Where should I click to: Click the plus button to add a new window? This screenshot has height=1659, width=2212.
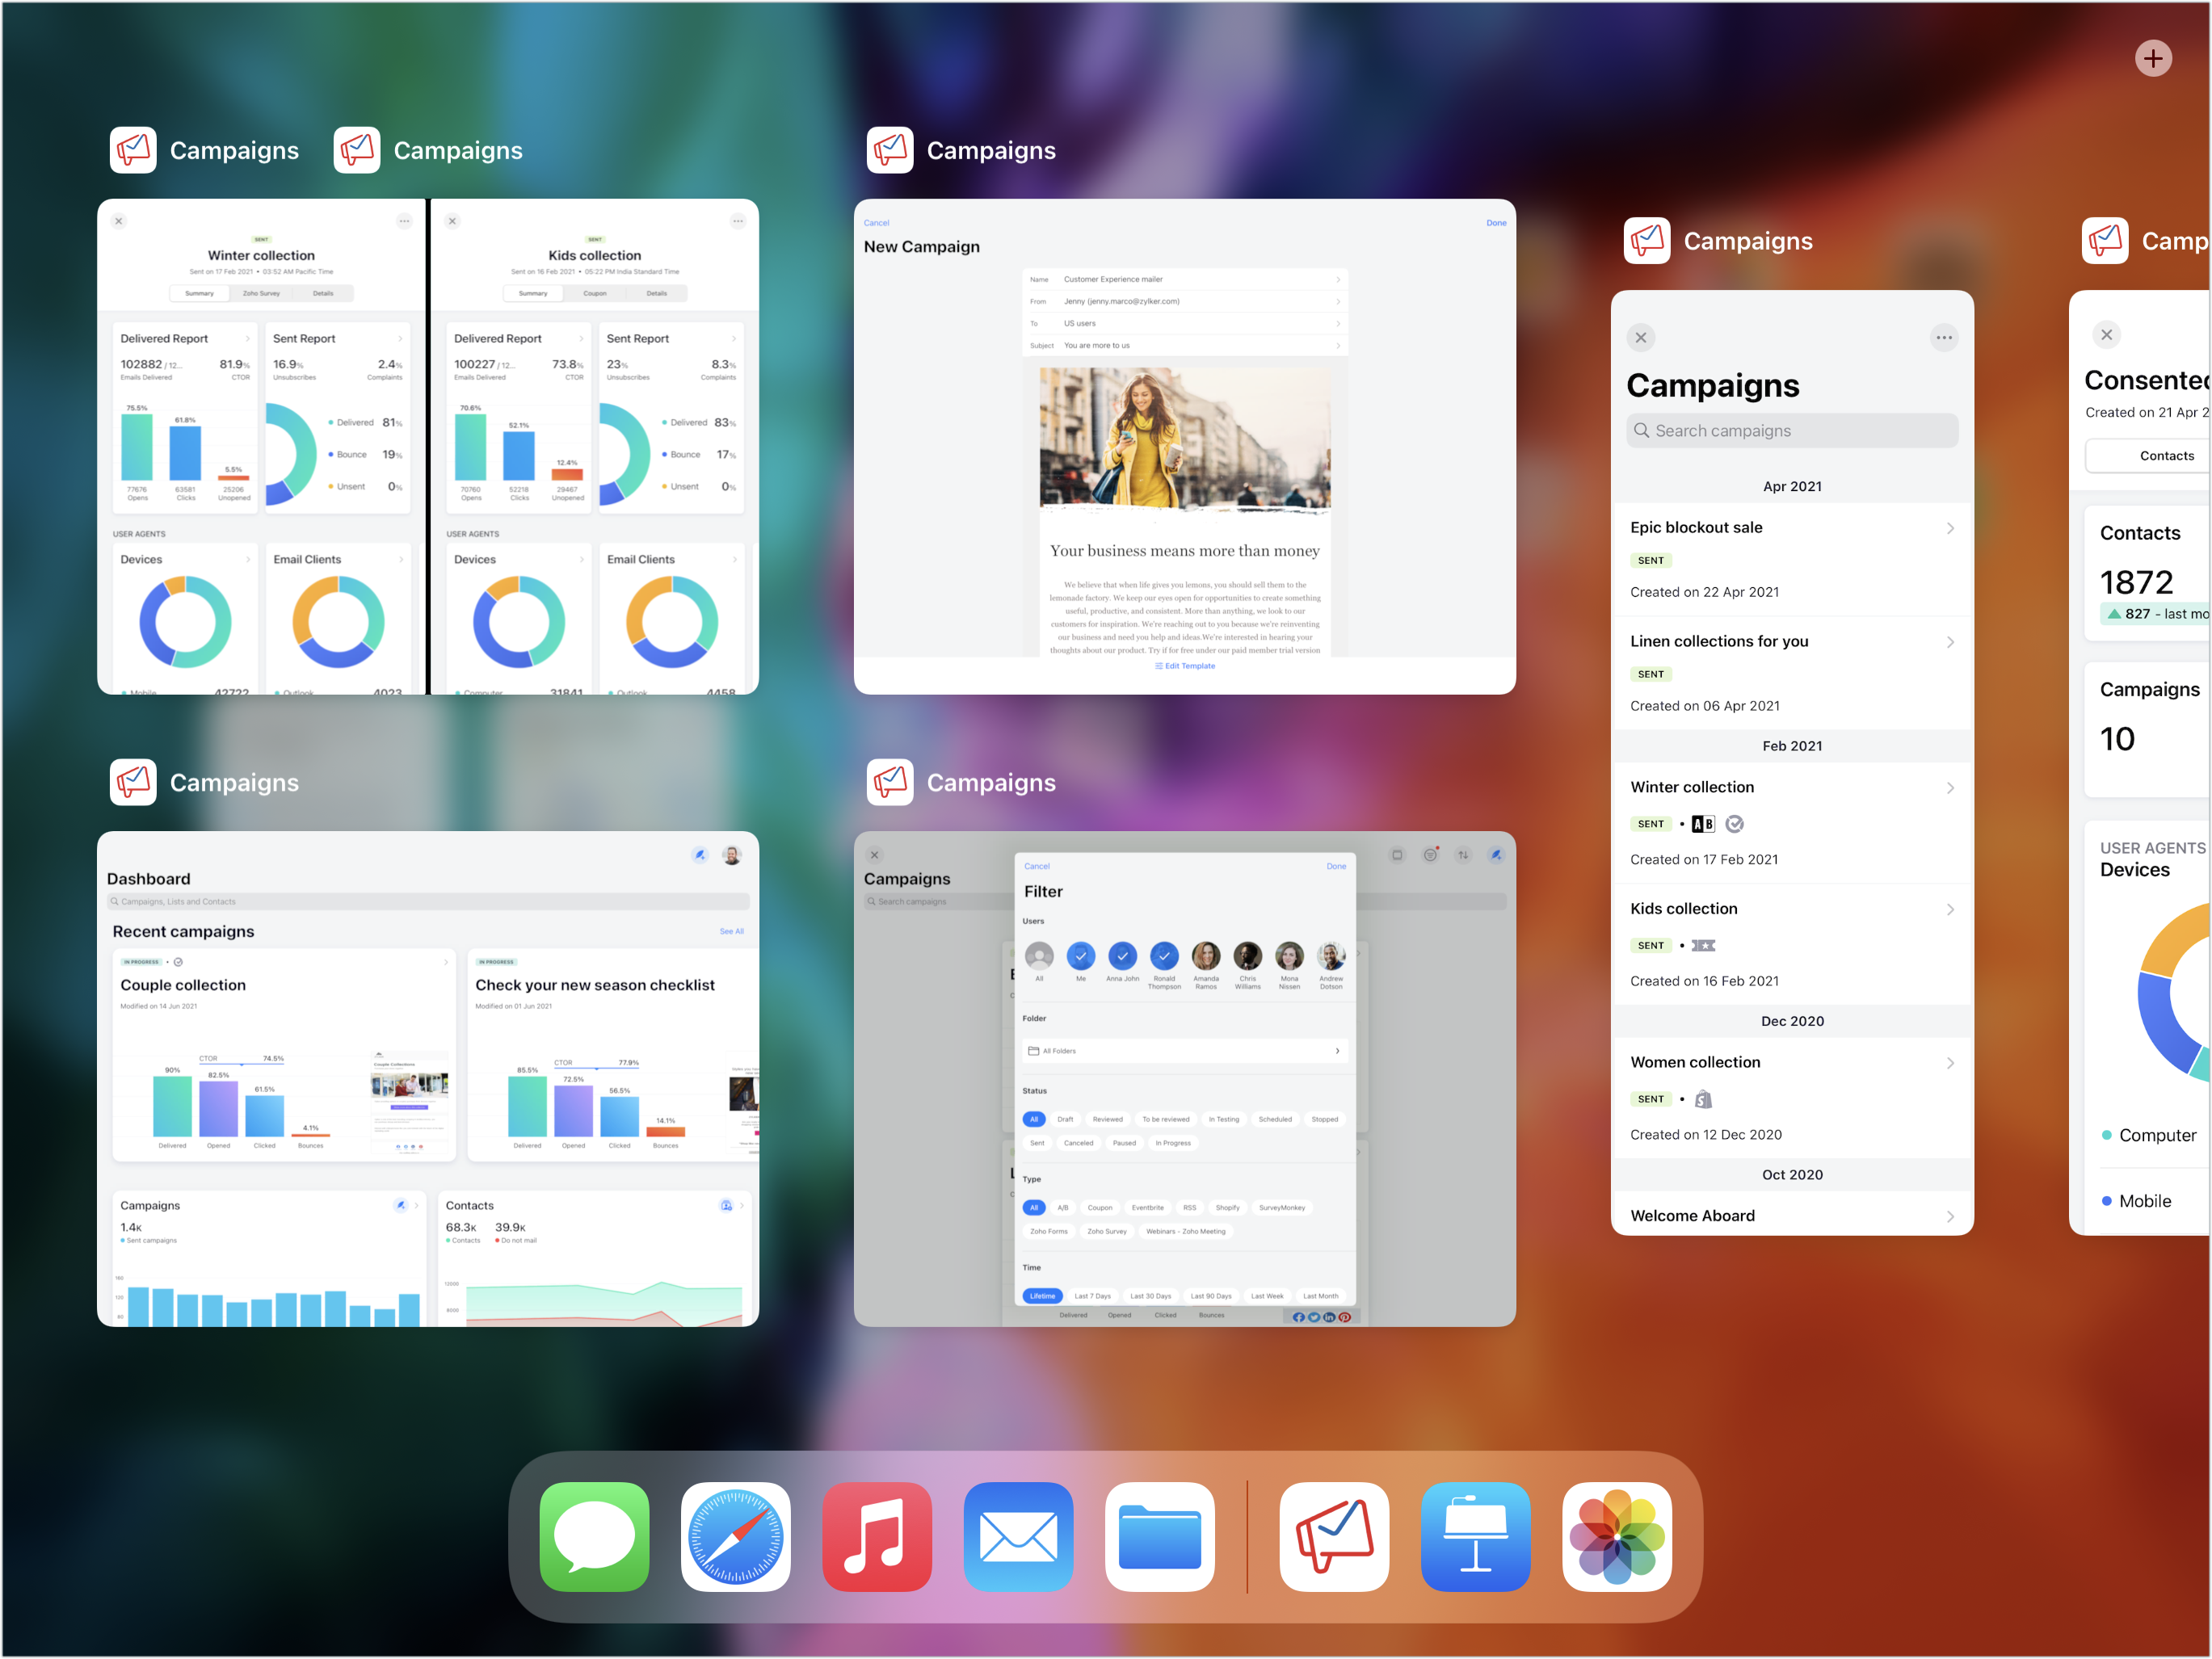[x=2152, y=58]
